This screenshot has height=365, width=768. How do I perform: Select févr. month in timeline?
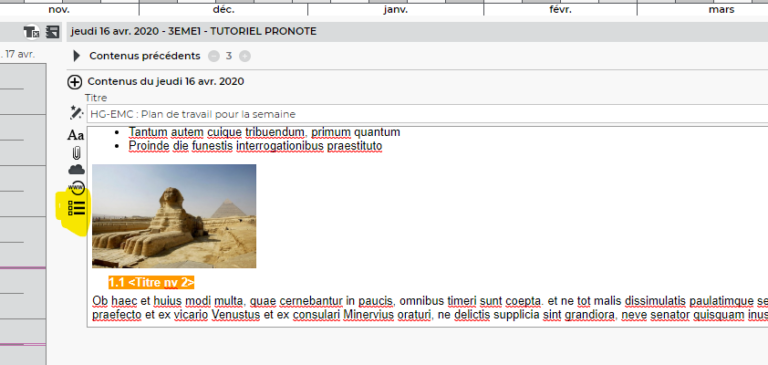point(560,9)
